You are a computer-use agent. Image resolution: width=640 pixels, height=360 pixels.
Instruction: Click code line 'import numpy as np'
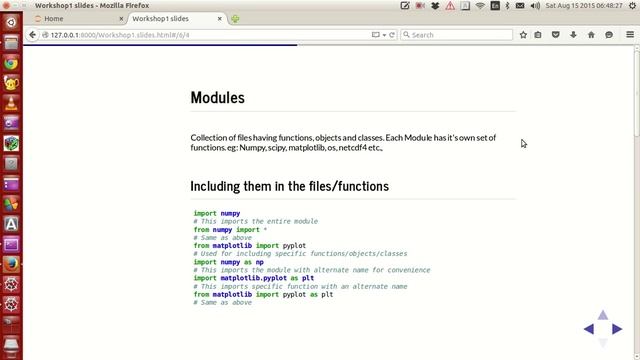click(x=229, y=262)
